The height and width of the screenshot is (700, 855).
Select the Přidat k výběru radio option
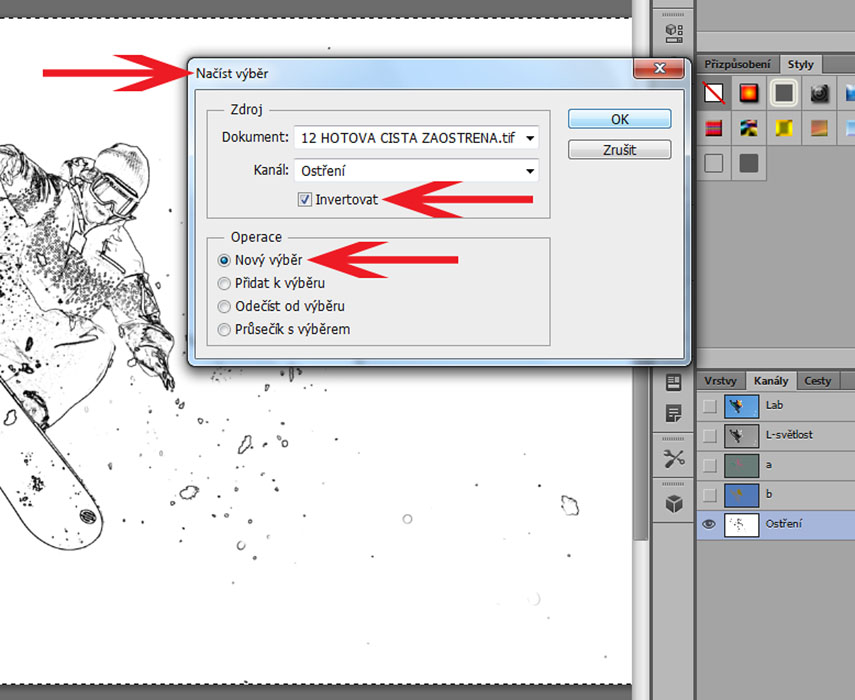pos(224,283)
